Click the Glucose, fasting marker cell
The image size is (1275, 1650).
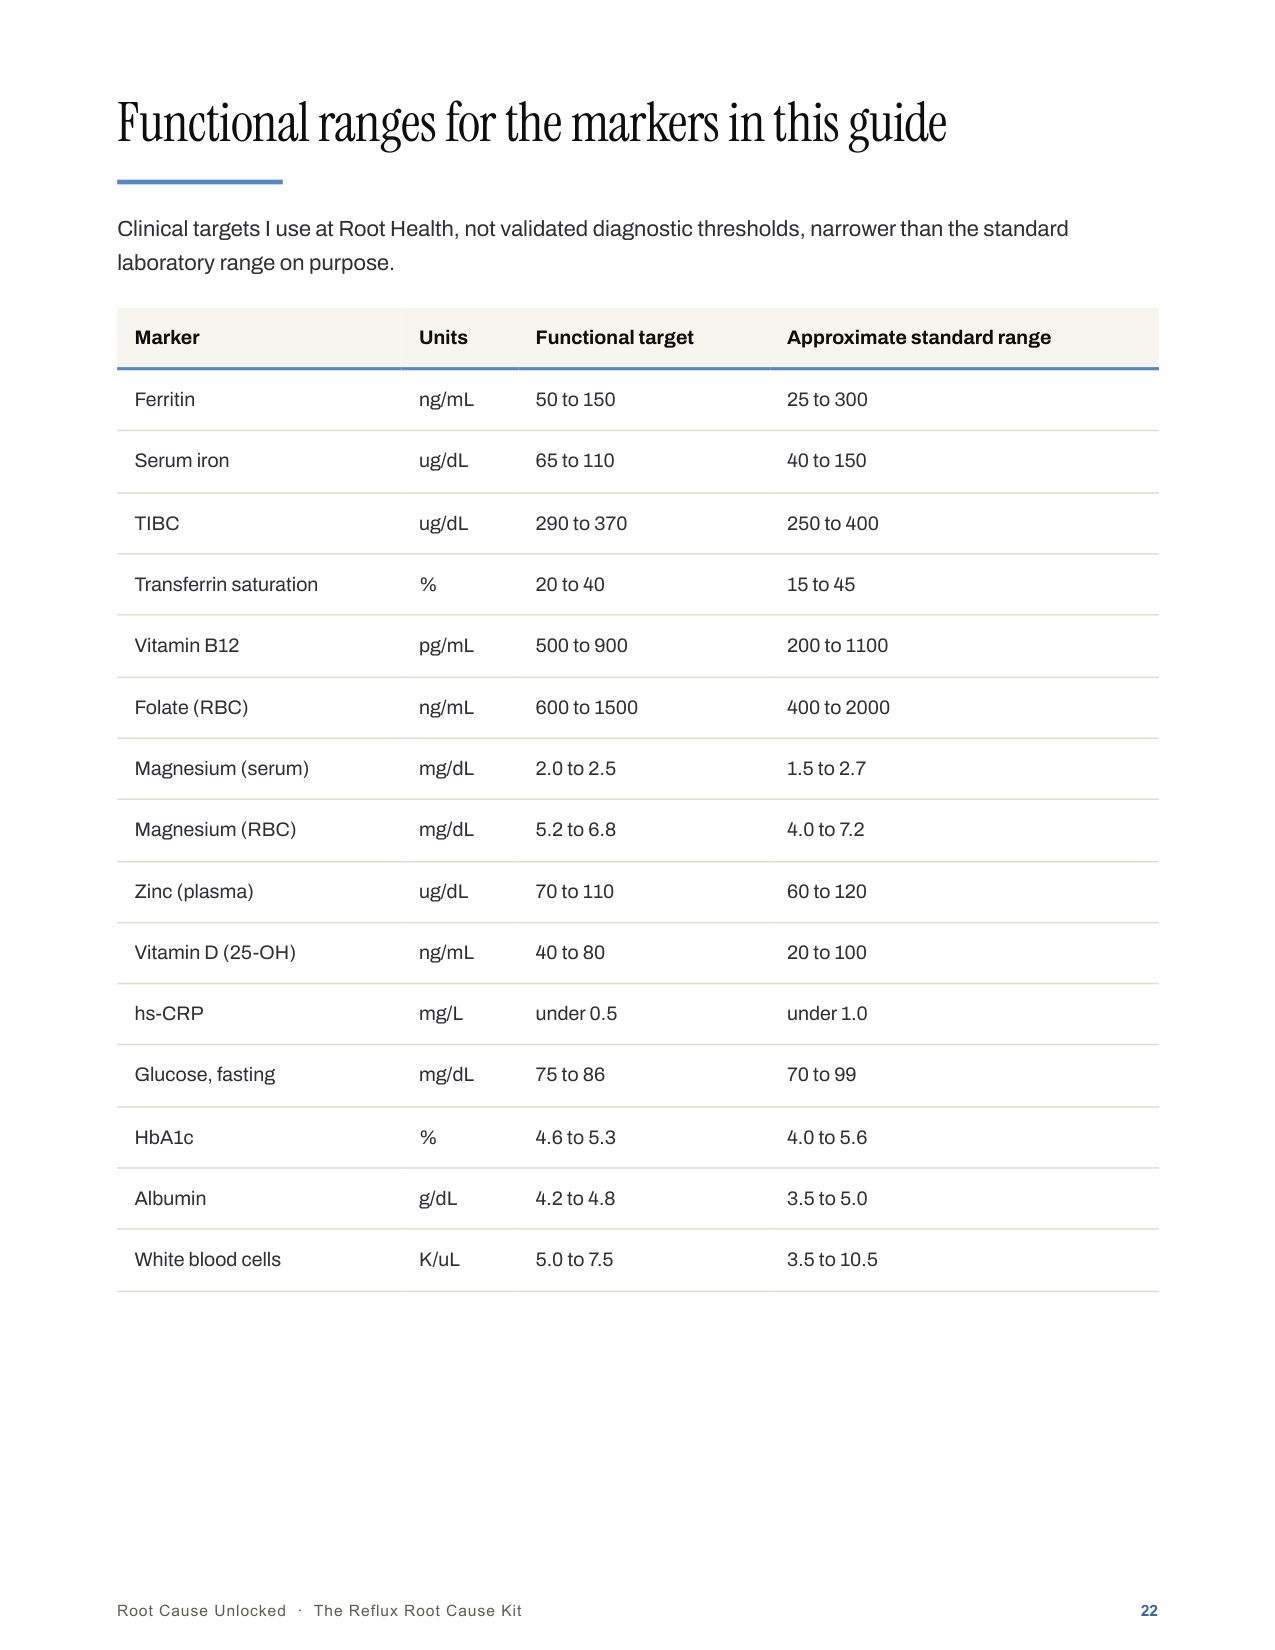coord(205,1075)
